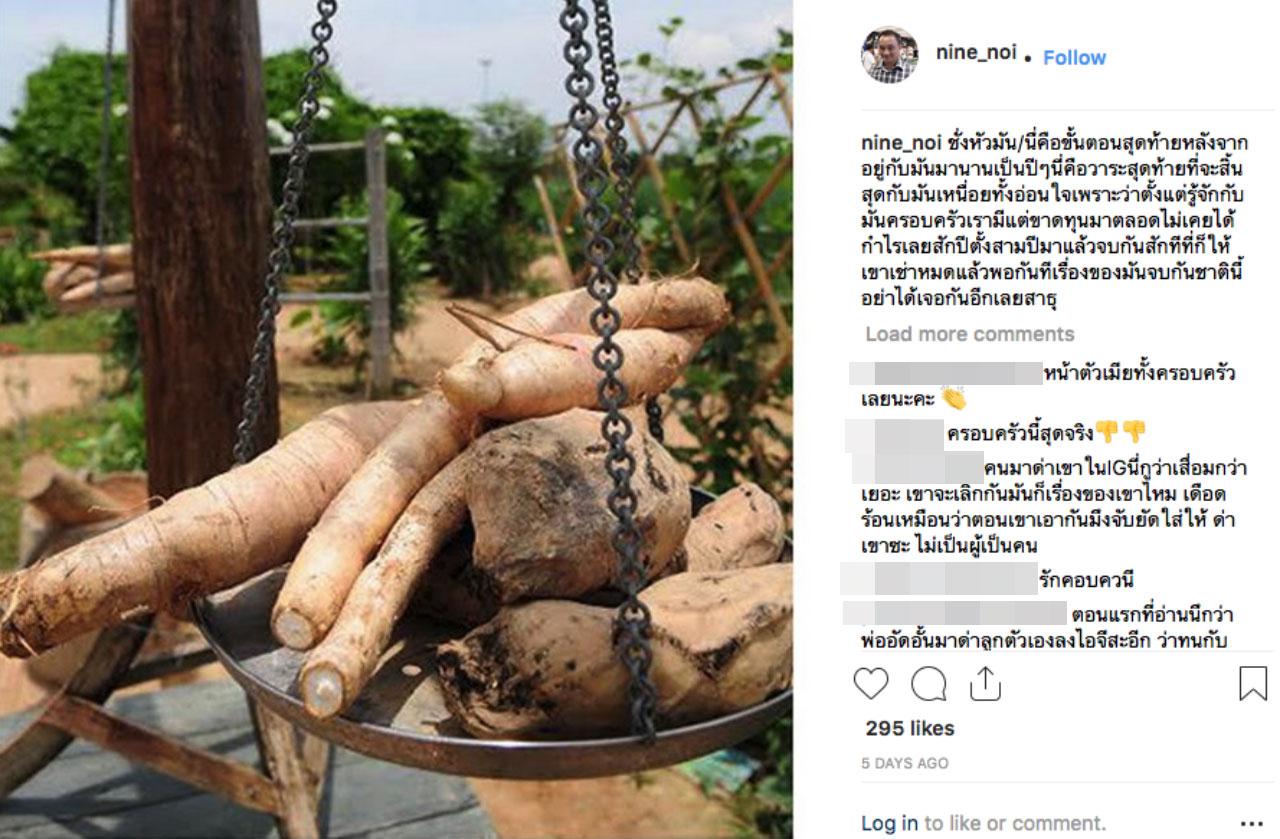This screenshot has width=1280, height=839.
Task: Click the yam photo on the scale
Action: [x=396, y=419]
